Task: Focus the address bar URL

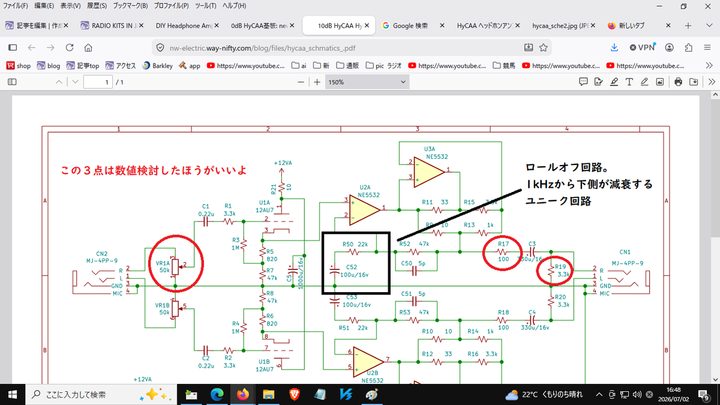Action: pos(262,48)
